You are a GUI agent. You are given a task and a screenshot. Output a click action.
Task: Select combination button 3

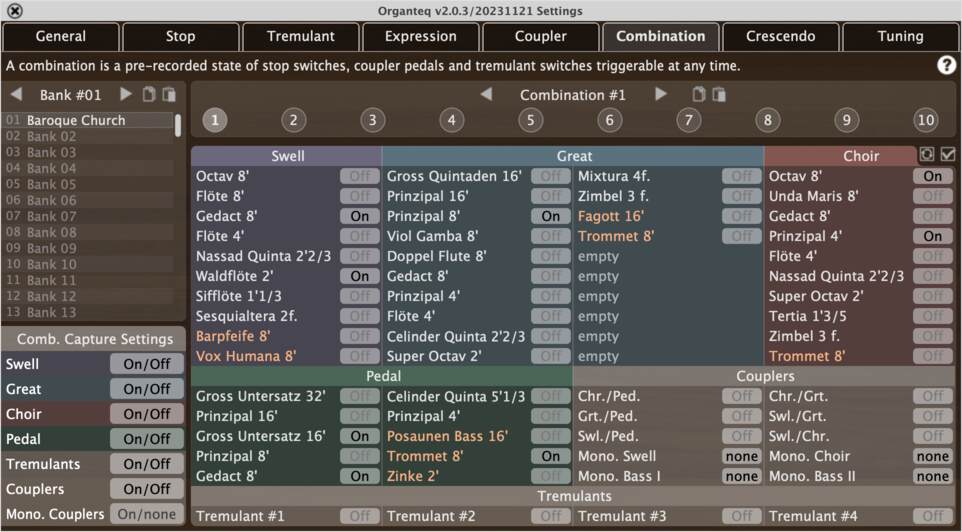372,120
